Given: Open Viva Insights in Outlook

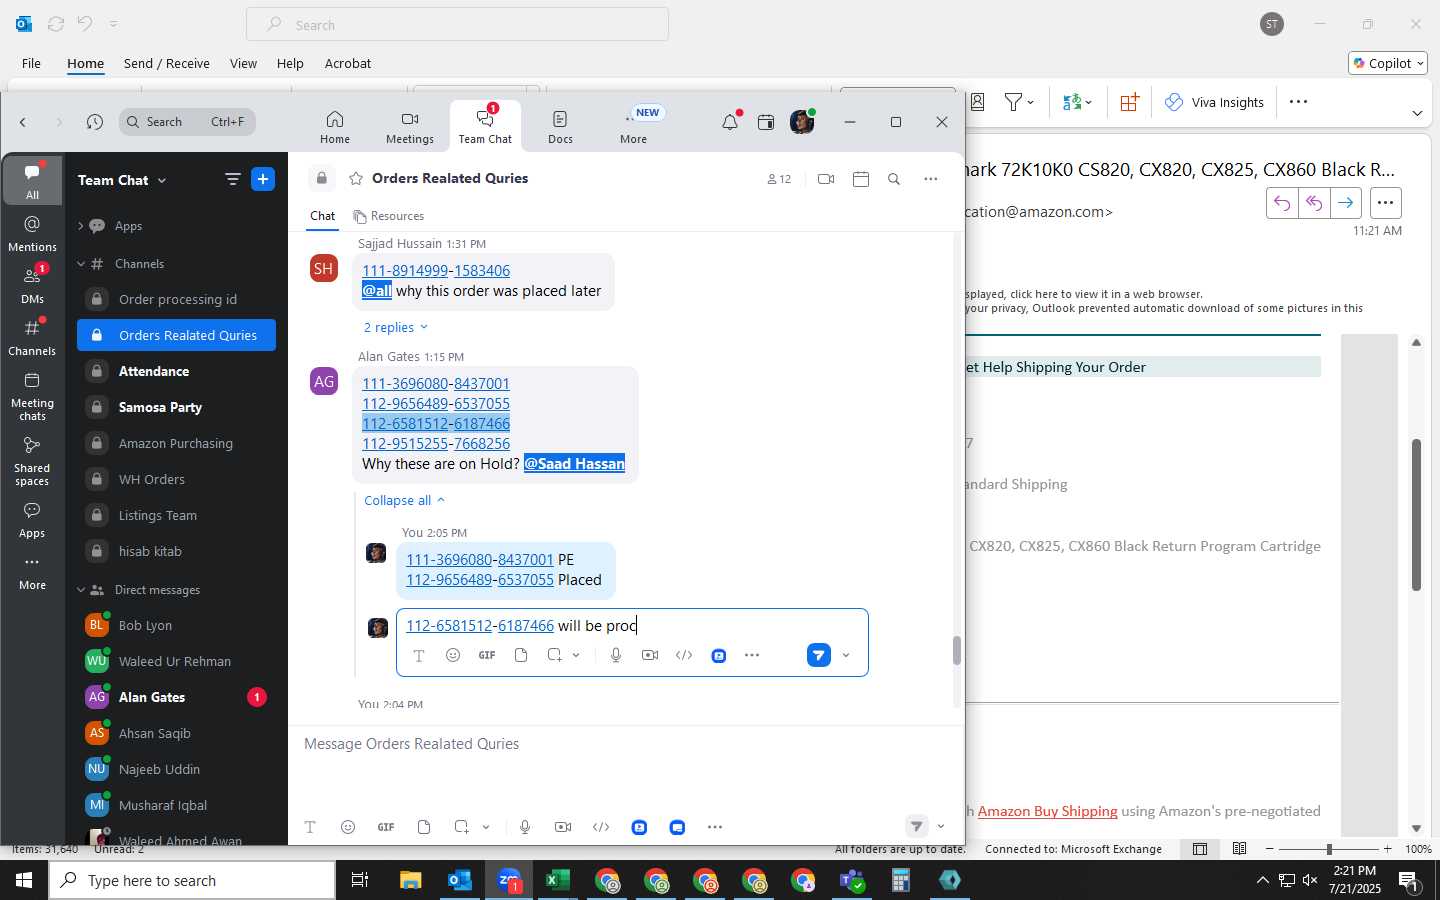Looking at the screenshot, I should 1214,102.
